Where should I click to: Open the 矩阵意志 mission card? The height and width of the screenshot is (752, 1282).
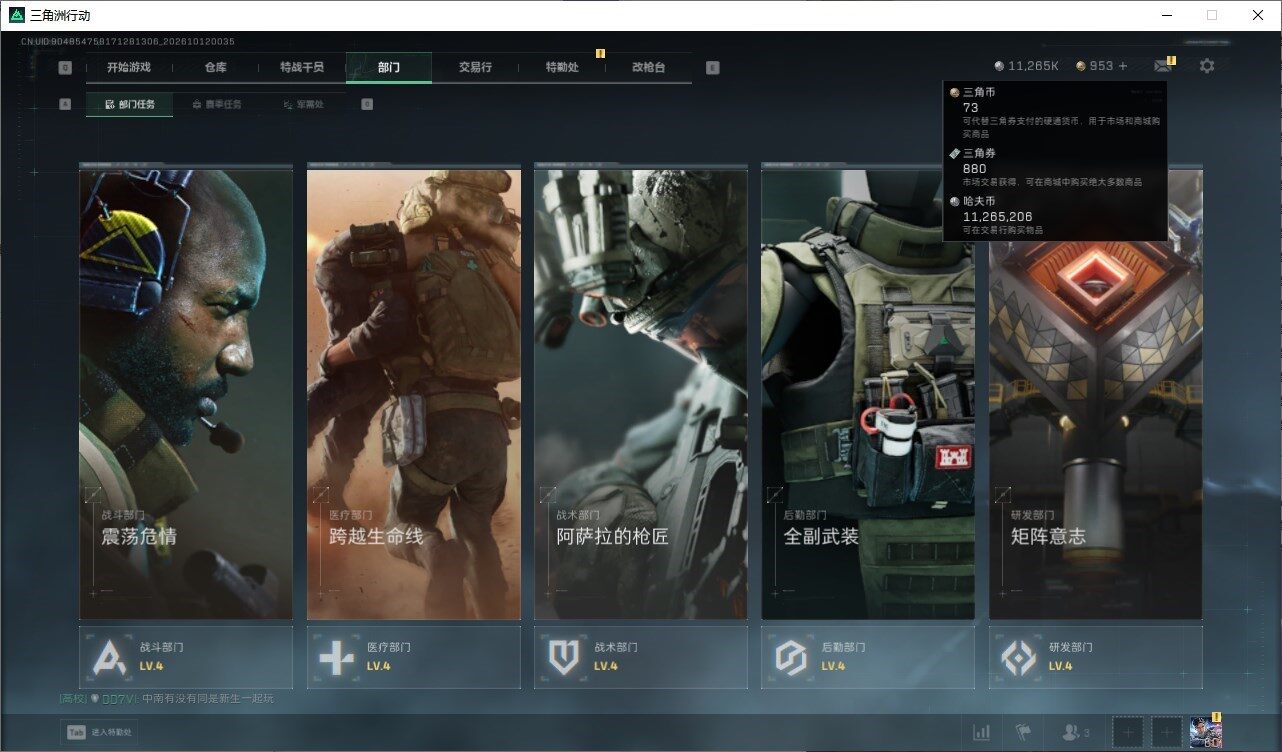(x=1096, y=393)
